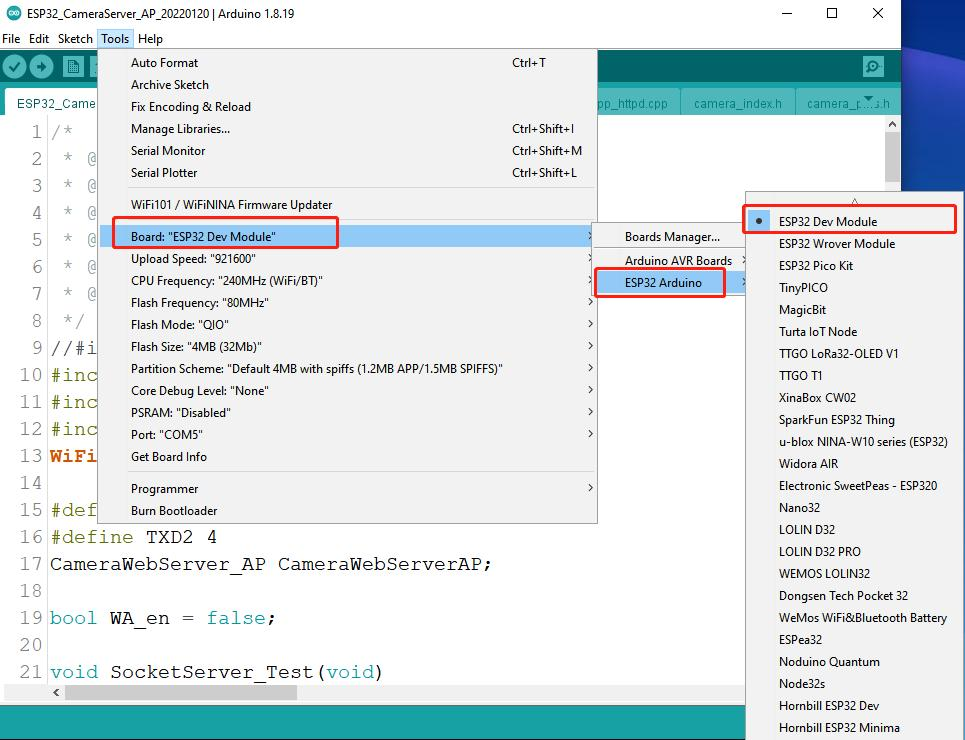Choose Fix Encoding & Reload
The width and height of the screenshot is (965, 740).
(348, 107)
